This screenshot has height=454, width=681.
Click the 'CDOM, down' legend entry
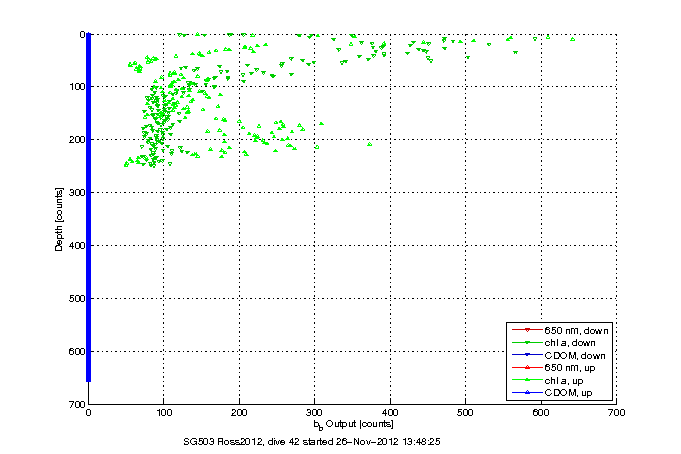coord(575,355)
